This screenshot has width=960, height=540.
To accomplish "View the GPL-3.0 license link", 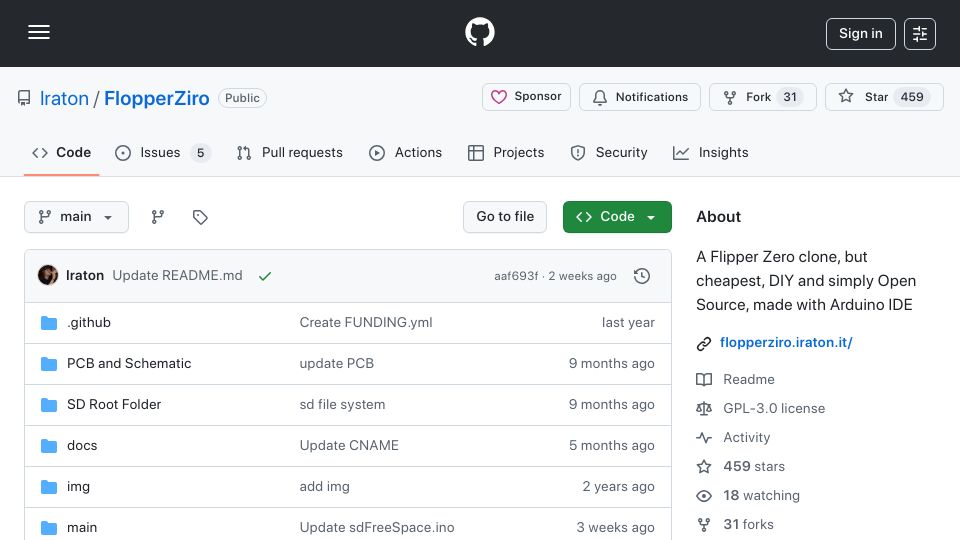I will click(x=774, y=408).
